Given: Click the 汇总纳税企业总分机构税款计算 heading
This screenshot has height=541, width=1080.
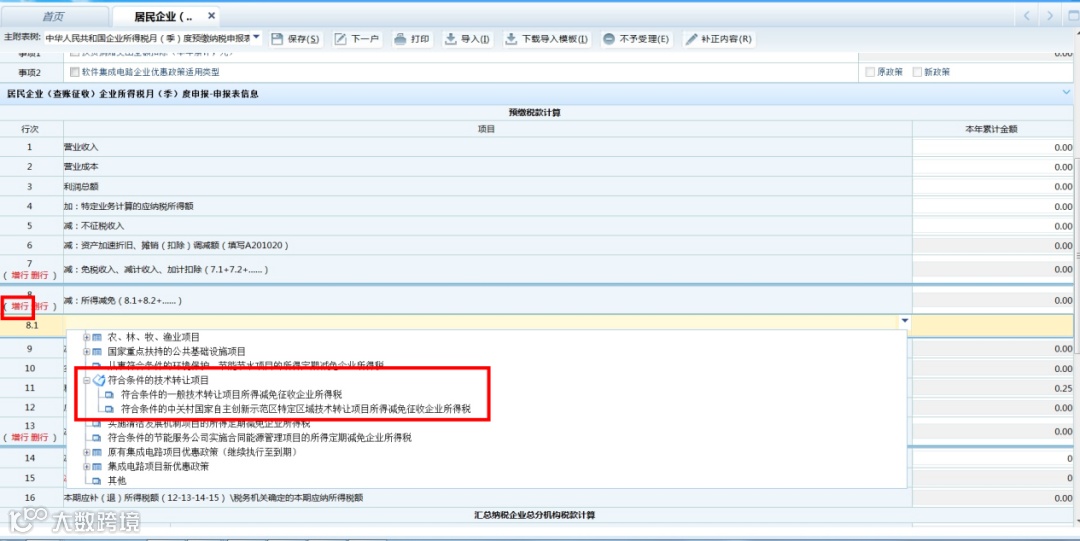Looking at the screenshot, I should (534, 515).
